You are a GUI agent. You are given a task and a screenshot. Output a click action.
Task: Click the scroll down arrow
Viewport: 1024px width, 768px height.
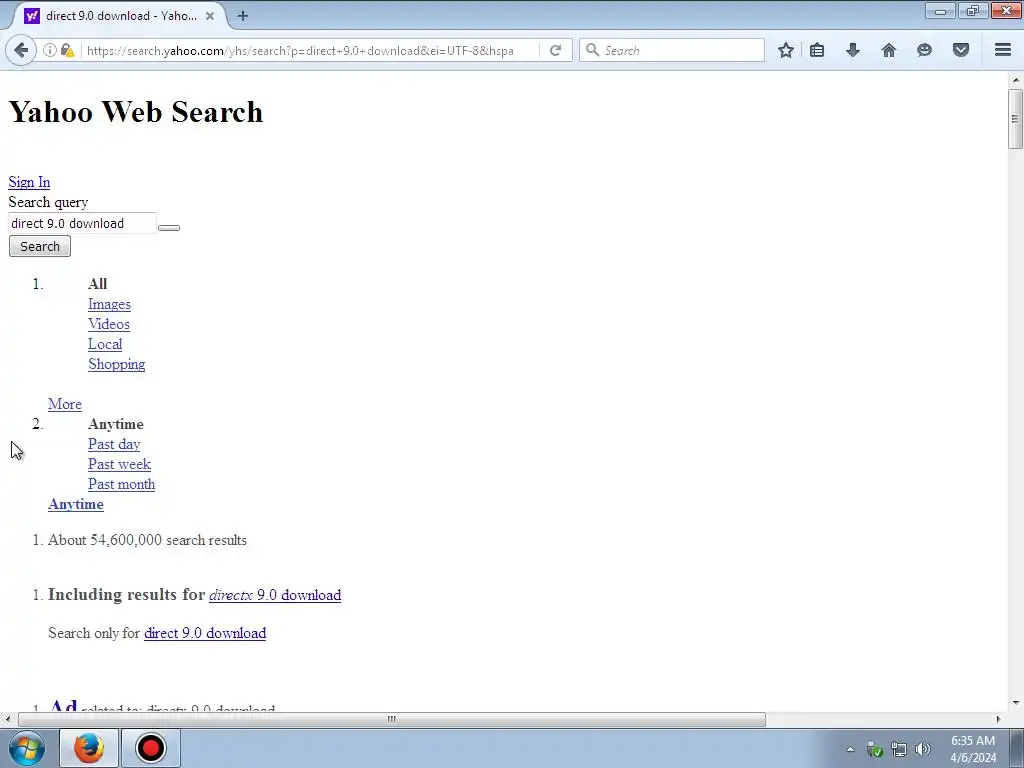tap(1015, 703)
